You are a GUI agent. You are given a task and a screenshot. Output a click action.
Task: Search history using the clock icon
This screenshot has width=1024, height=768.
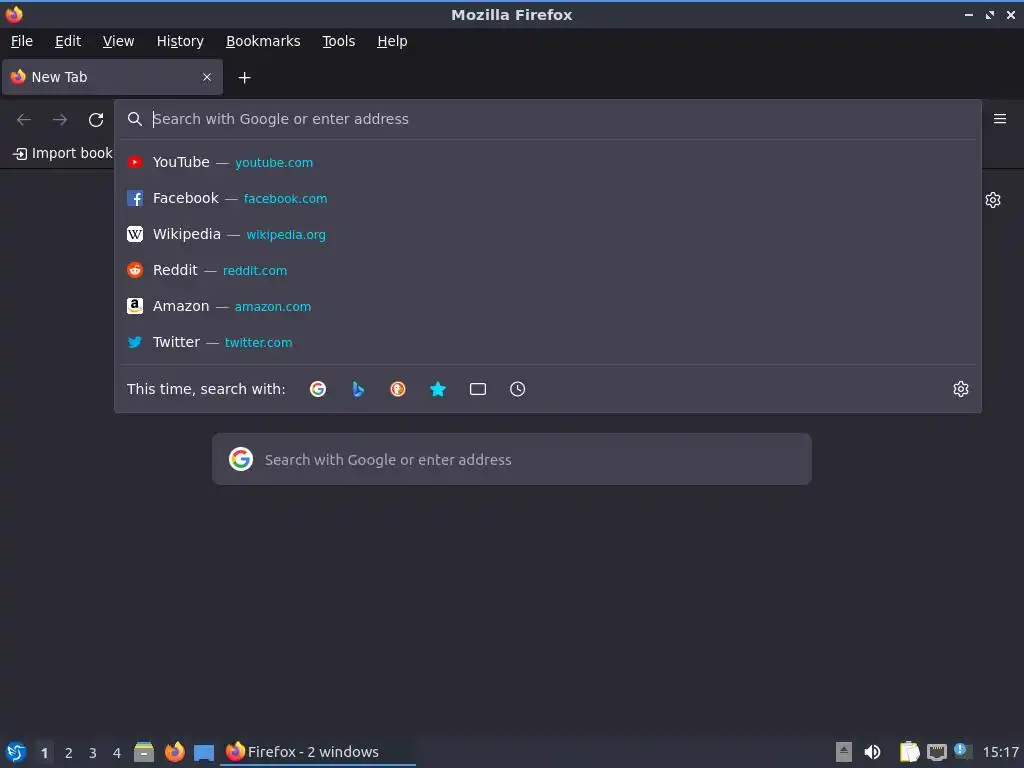click(x=517, y=389)
